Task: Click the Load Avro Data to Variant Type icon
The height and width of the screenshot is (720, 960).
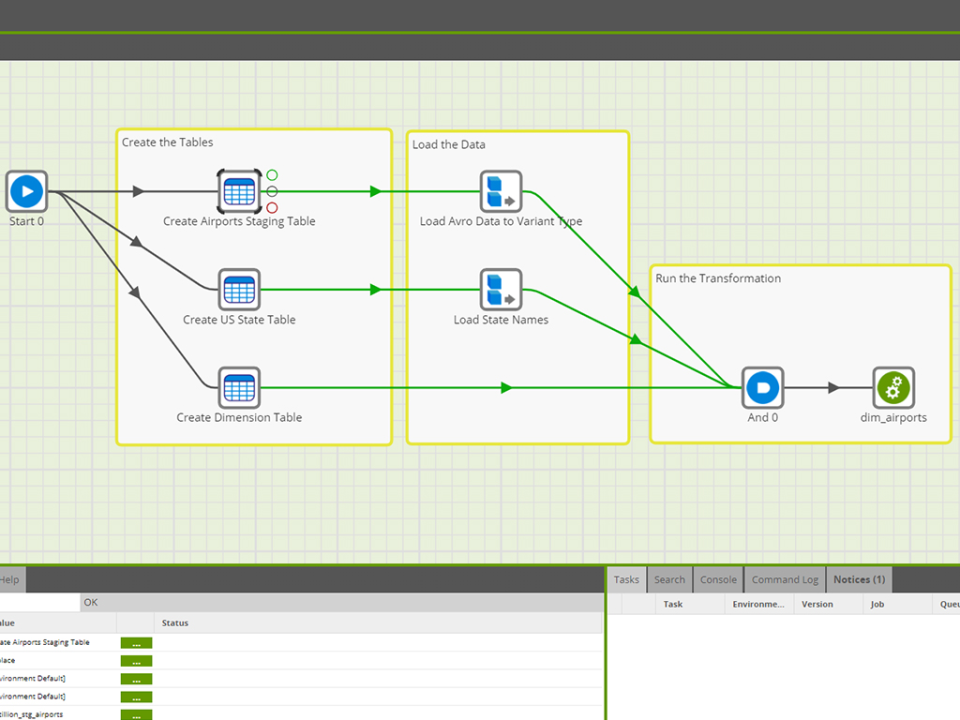Action: tap(501, 192)
